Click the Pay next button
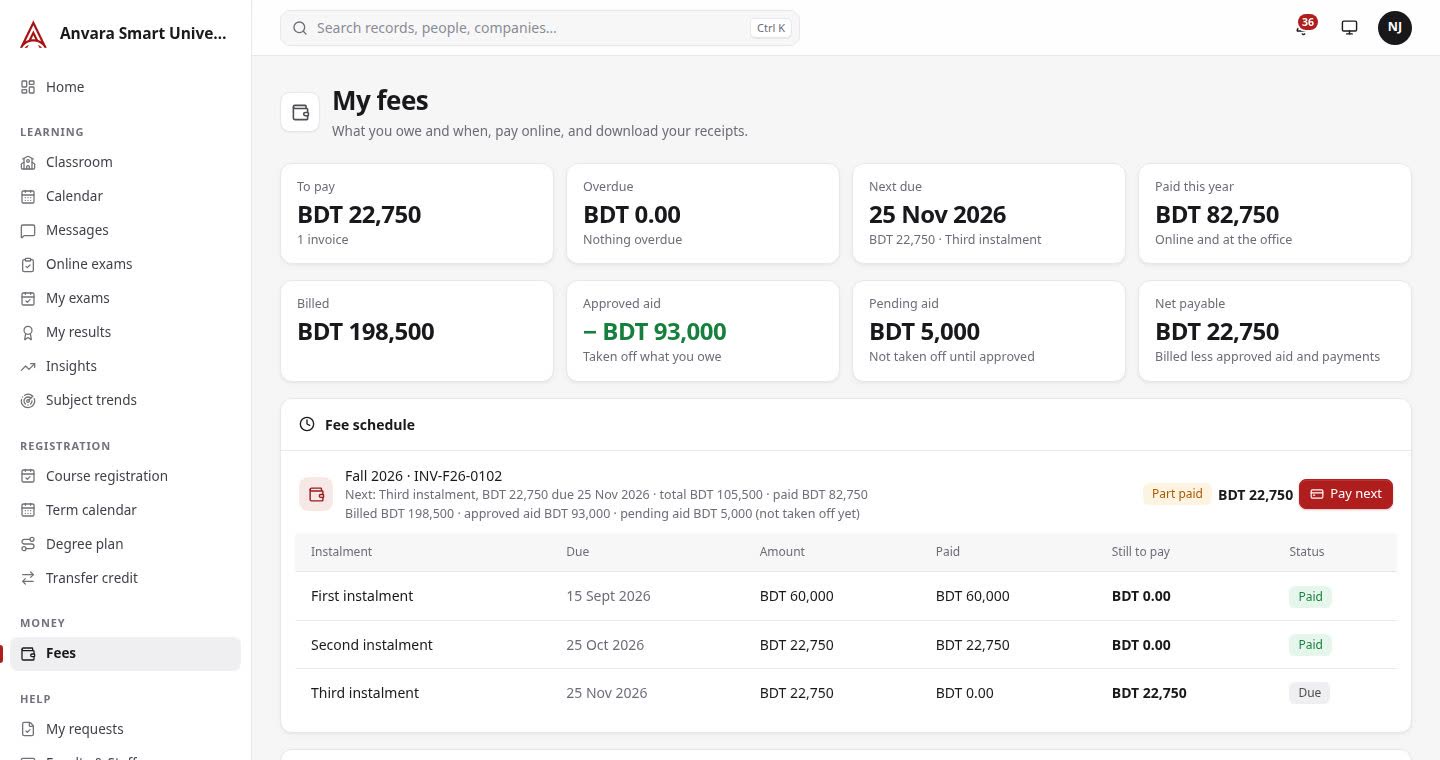This screenshot has width=1440, height=760. point(1345,494)
